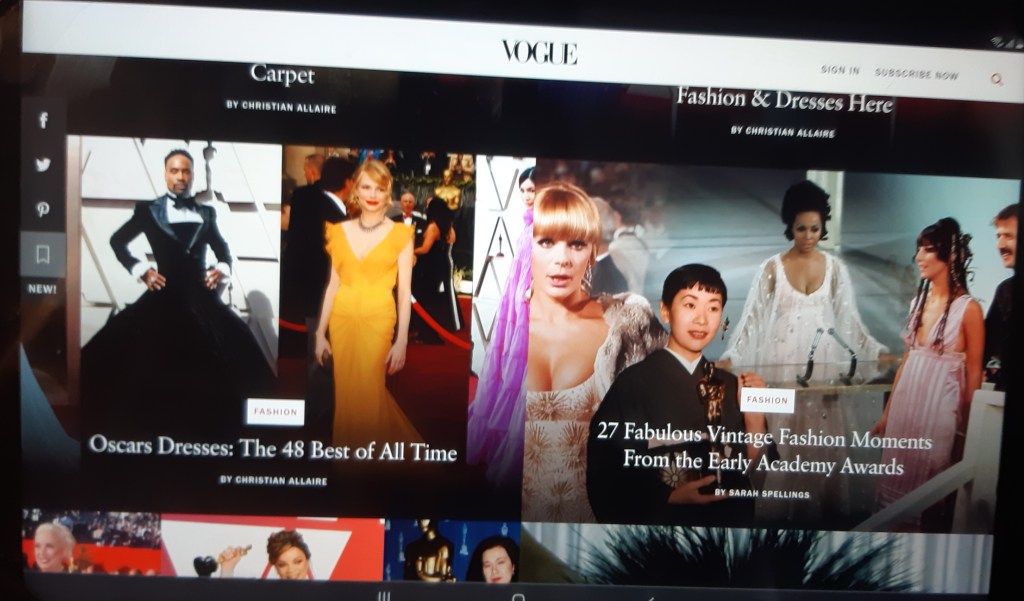Share the page on Facebook
This screenshot has width=1024, height=601.
point(43,121)
